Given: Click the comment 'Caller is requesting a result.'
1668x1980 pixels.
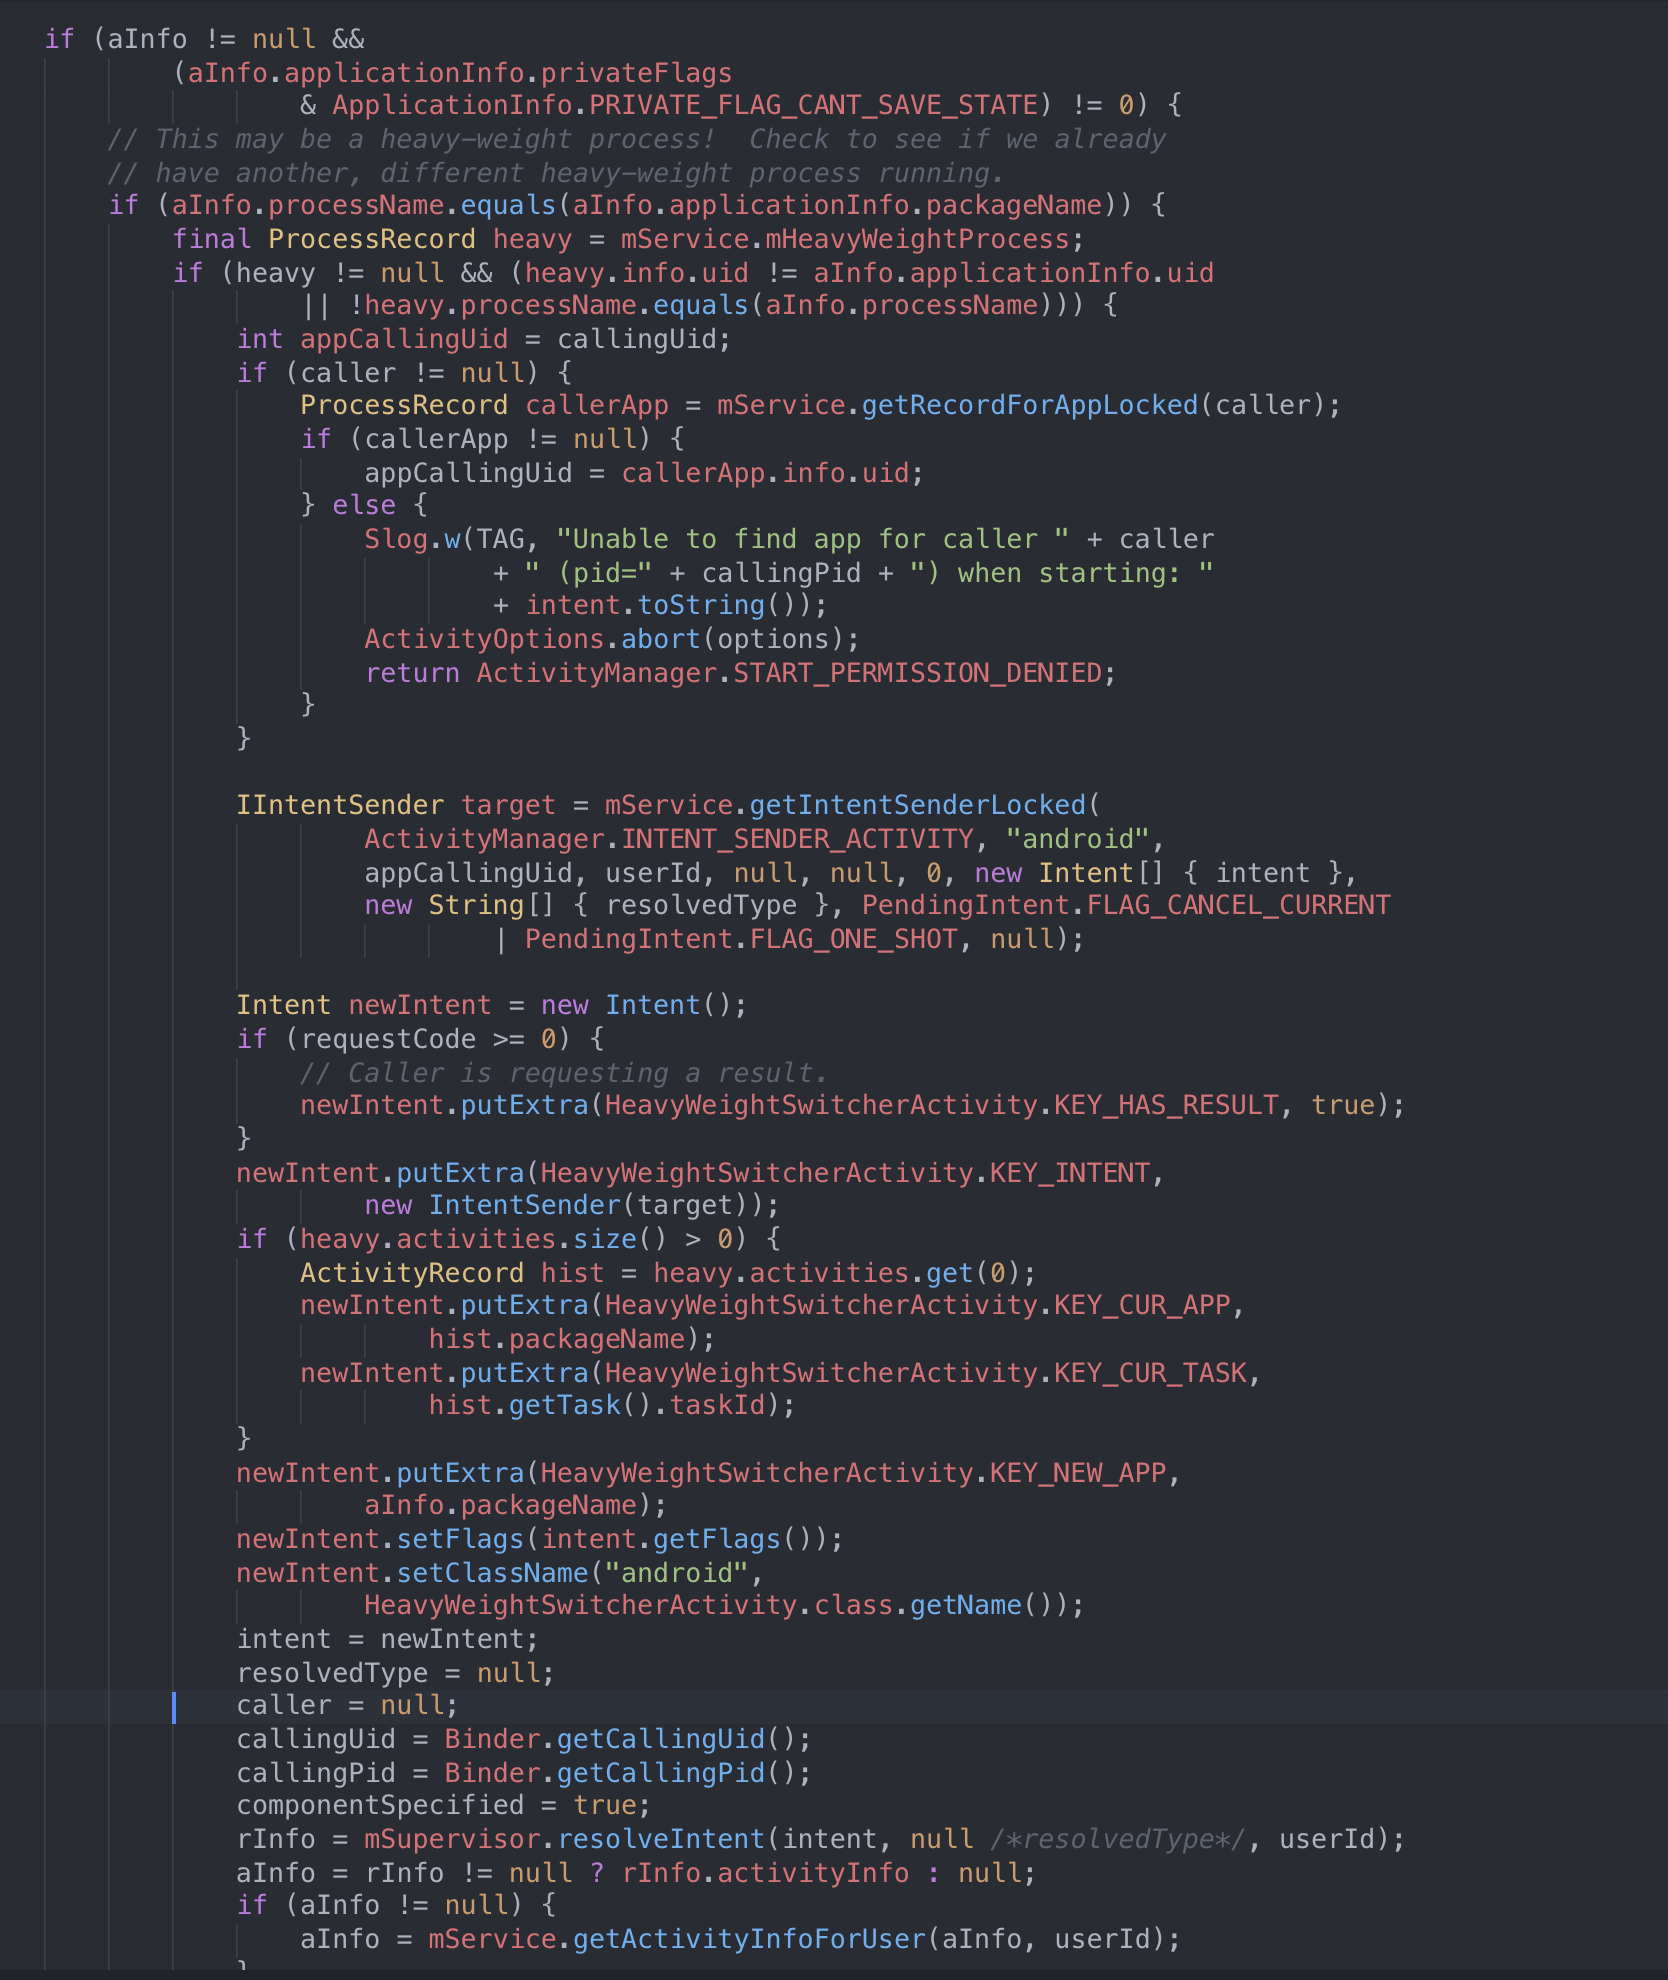Looking at the screenshot, I should 564,1073.
